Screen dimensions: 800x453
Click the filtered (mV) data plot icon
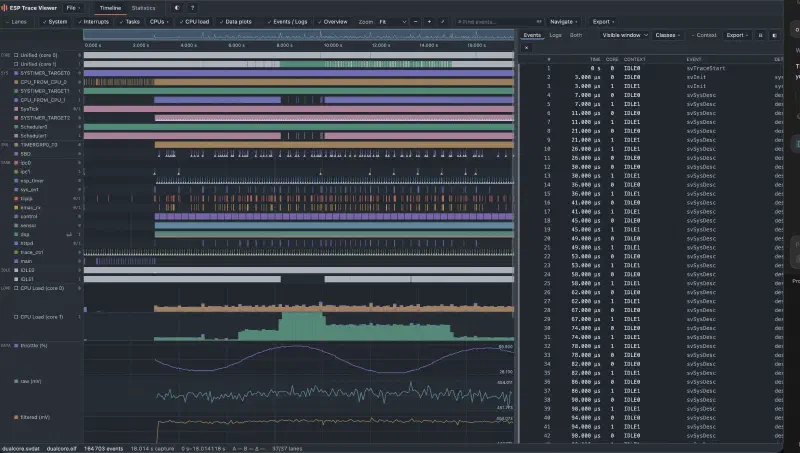tap(16, 417)
